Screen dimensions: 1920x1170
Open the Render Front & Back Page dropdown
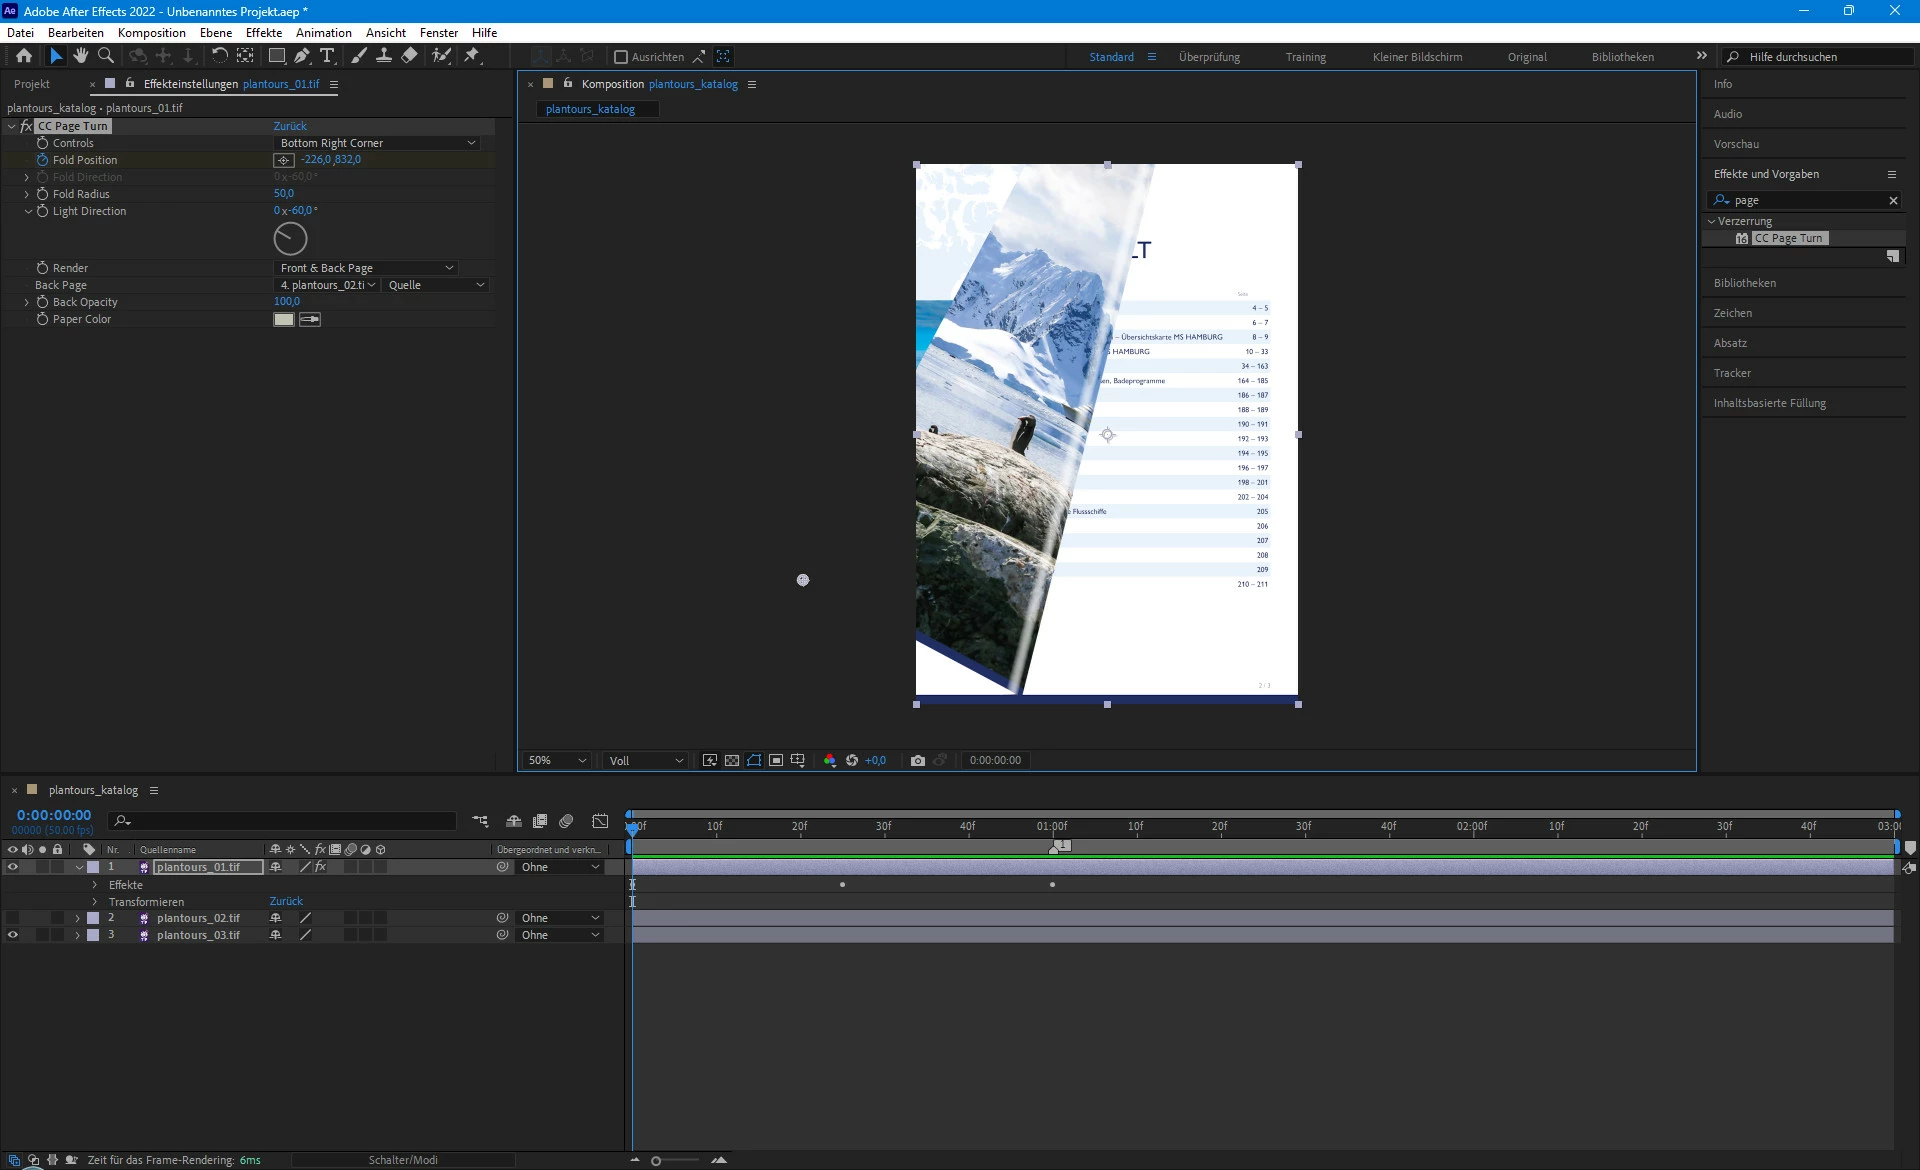pyautogui.click(x=366, y=268)
